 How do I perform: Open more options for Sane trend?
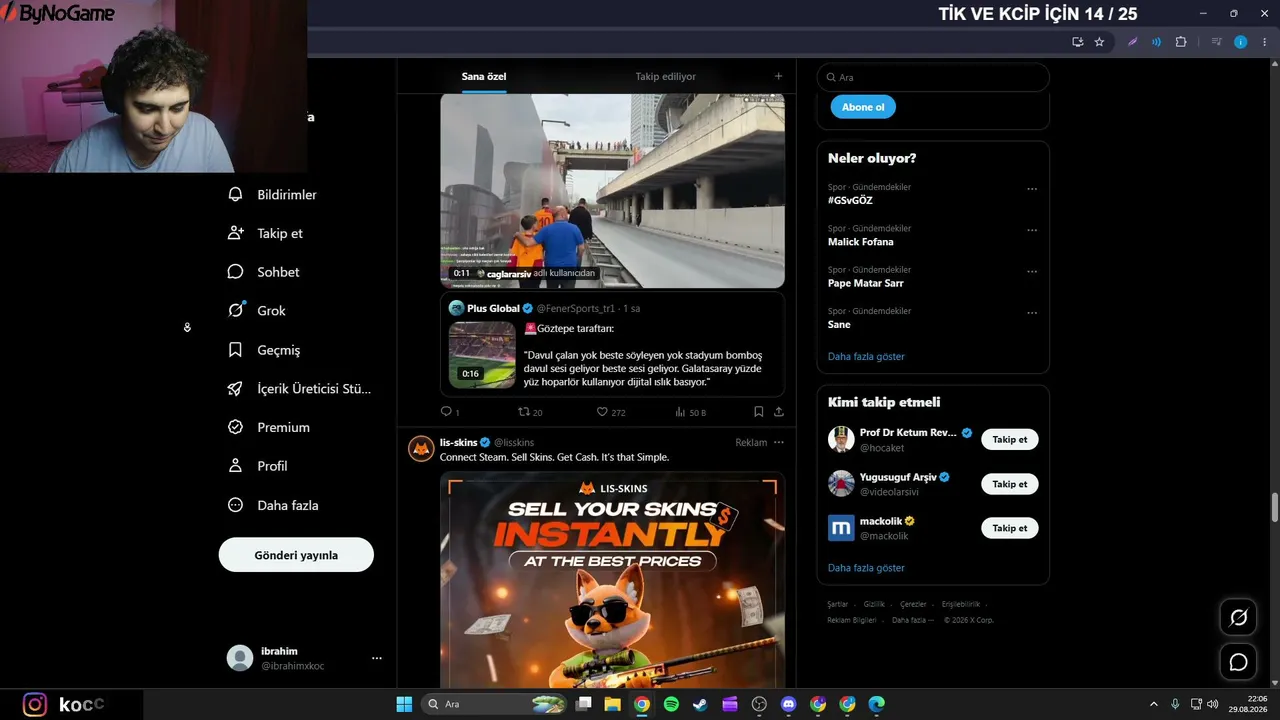pos(1032,313)
